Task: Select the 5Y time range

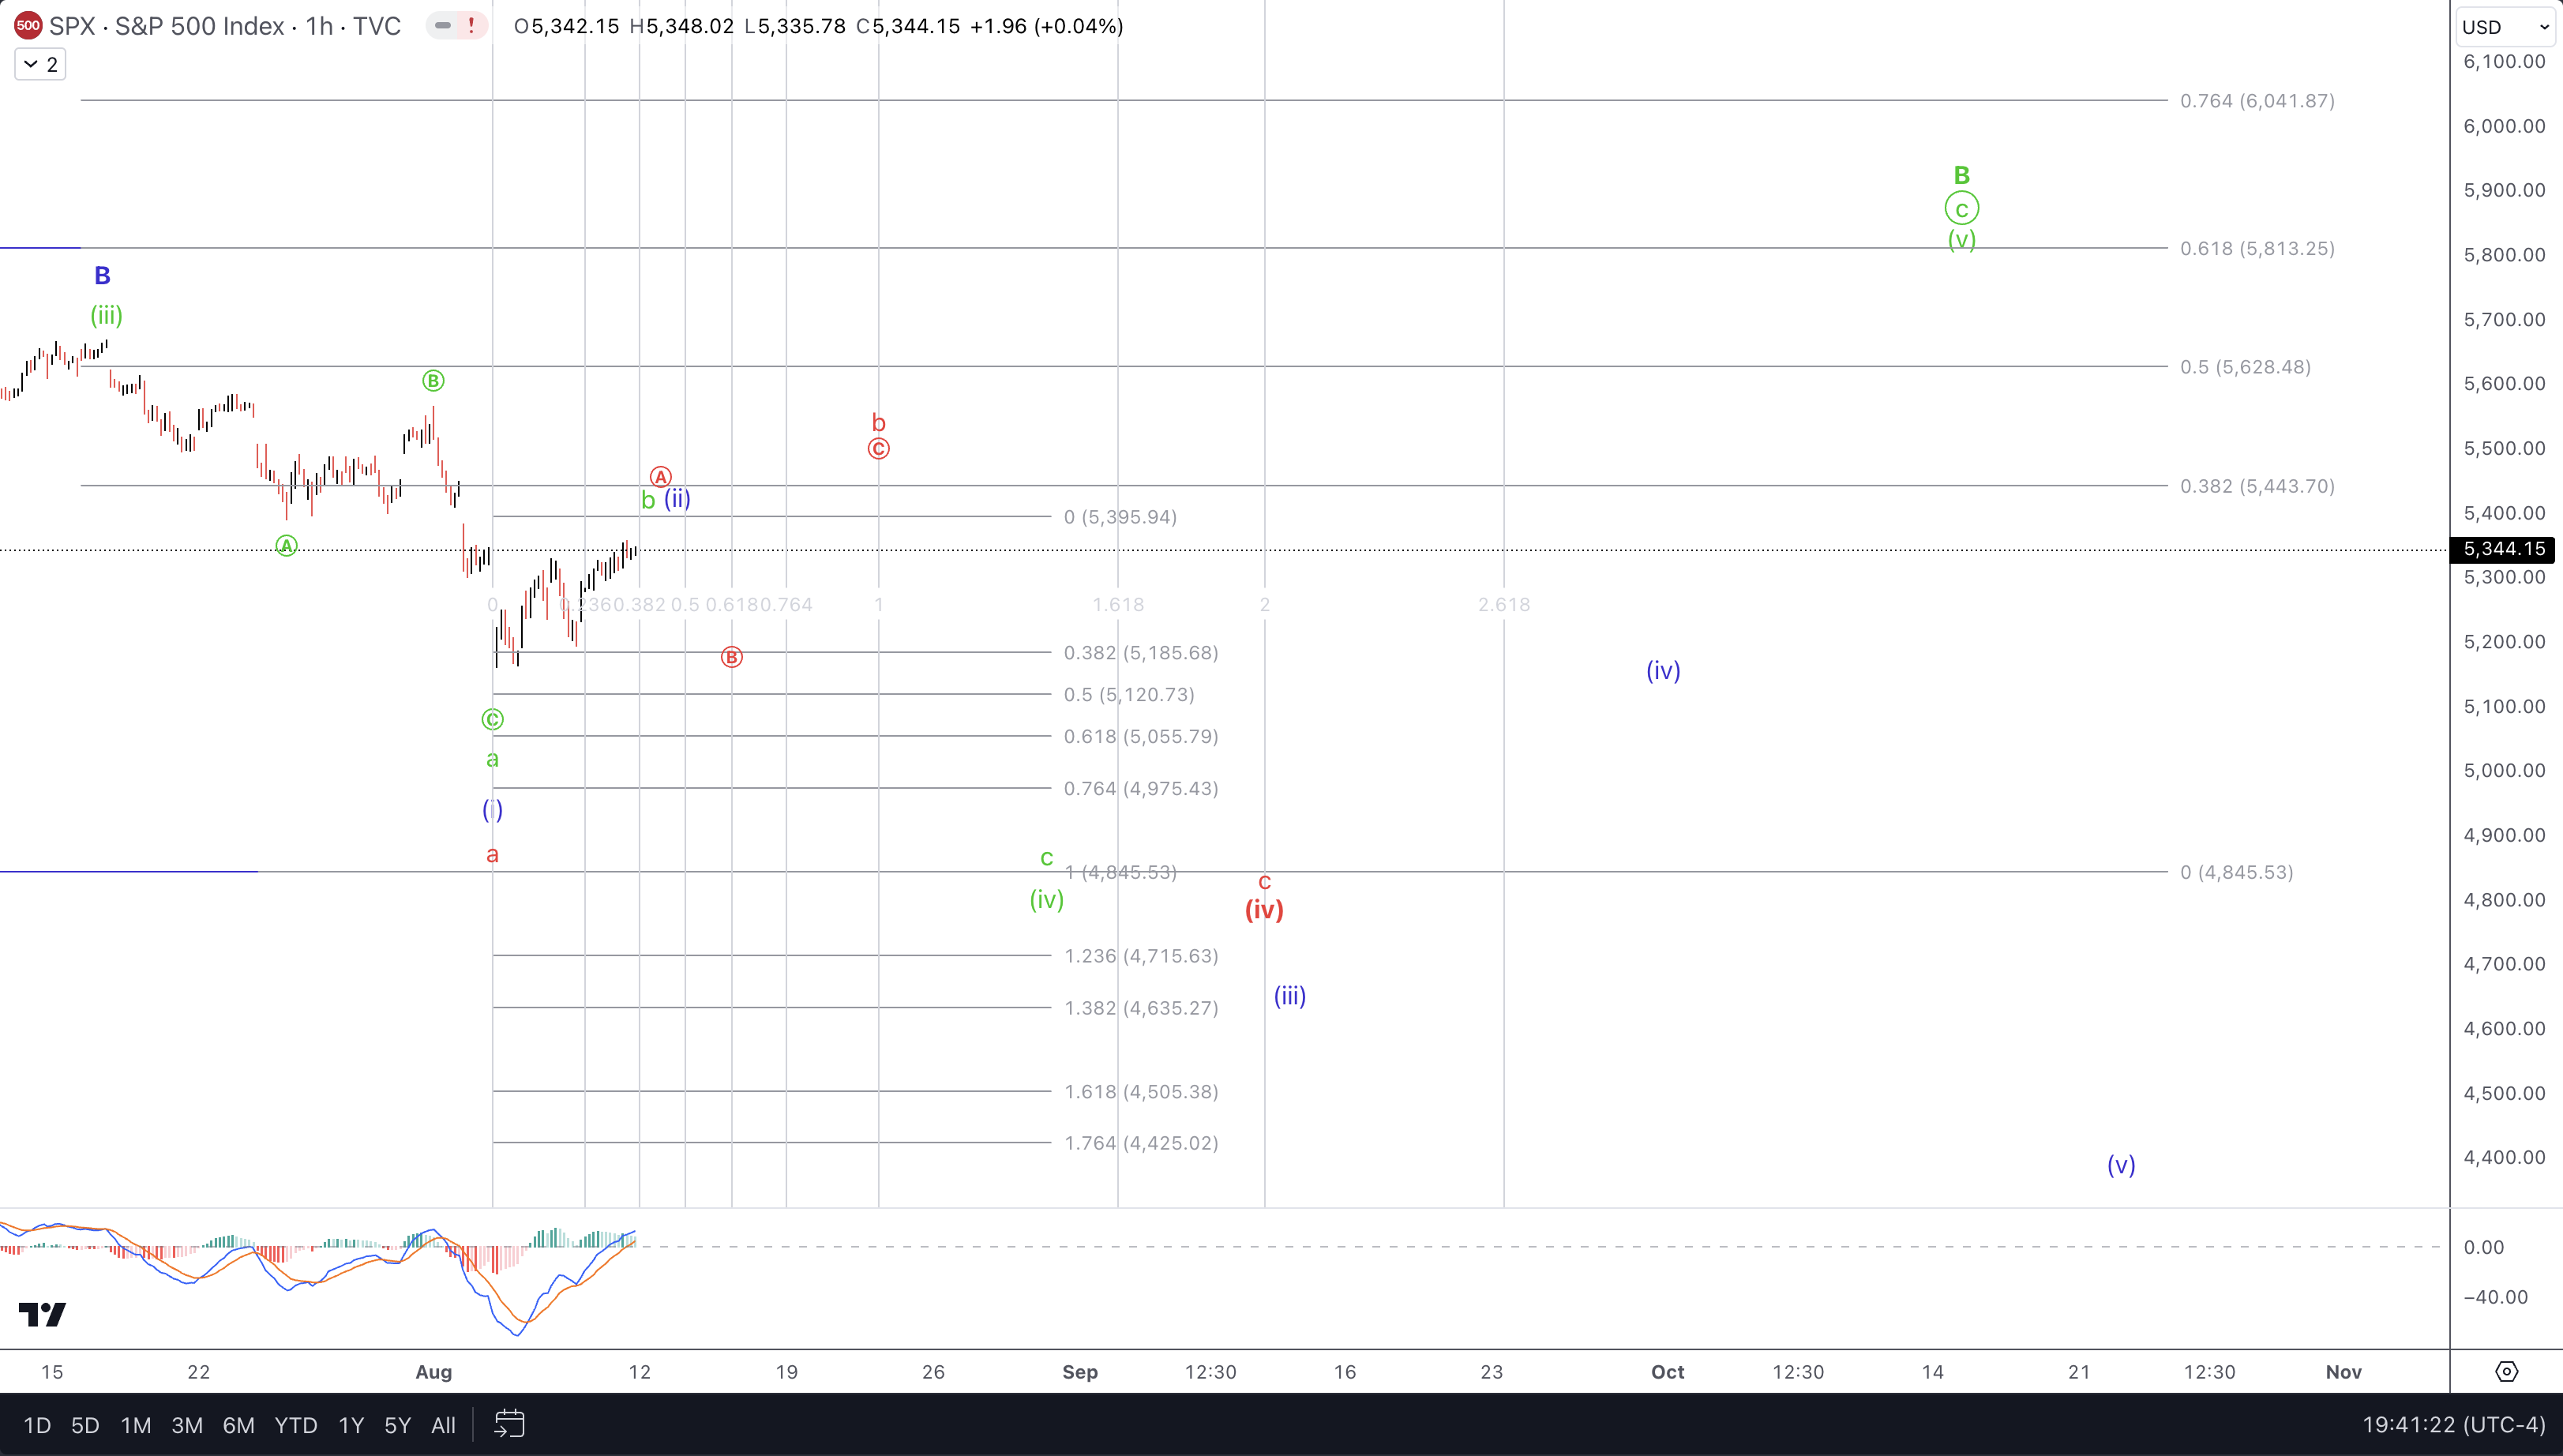Action: coord(397,1425)
